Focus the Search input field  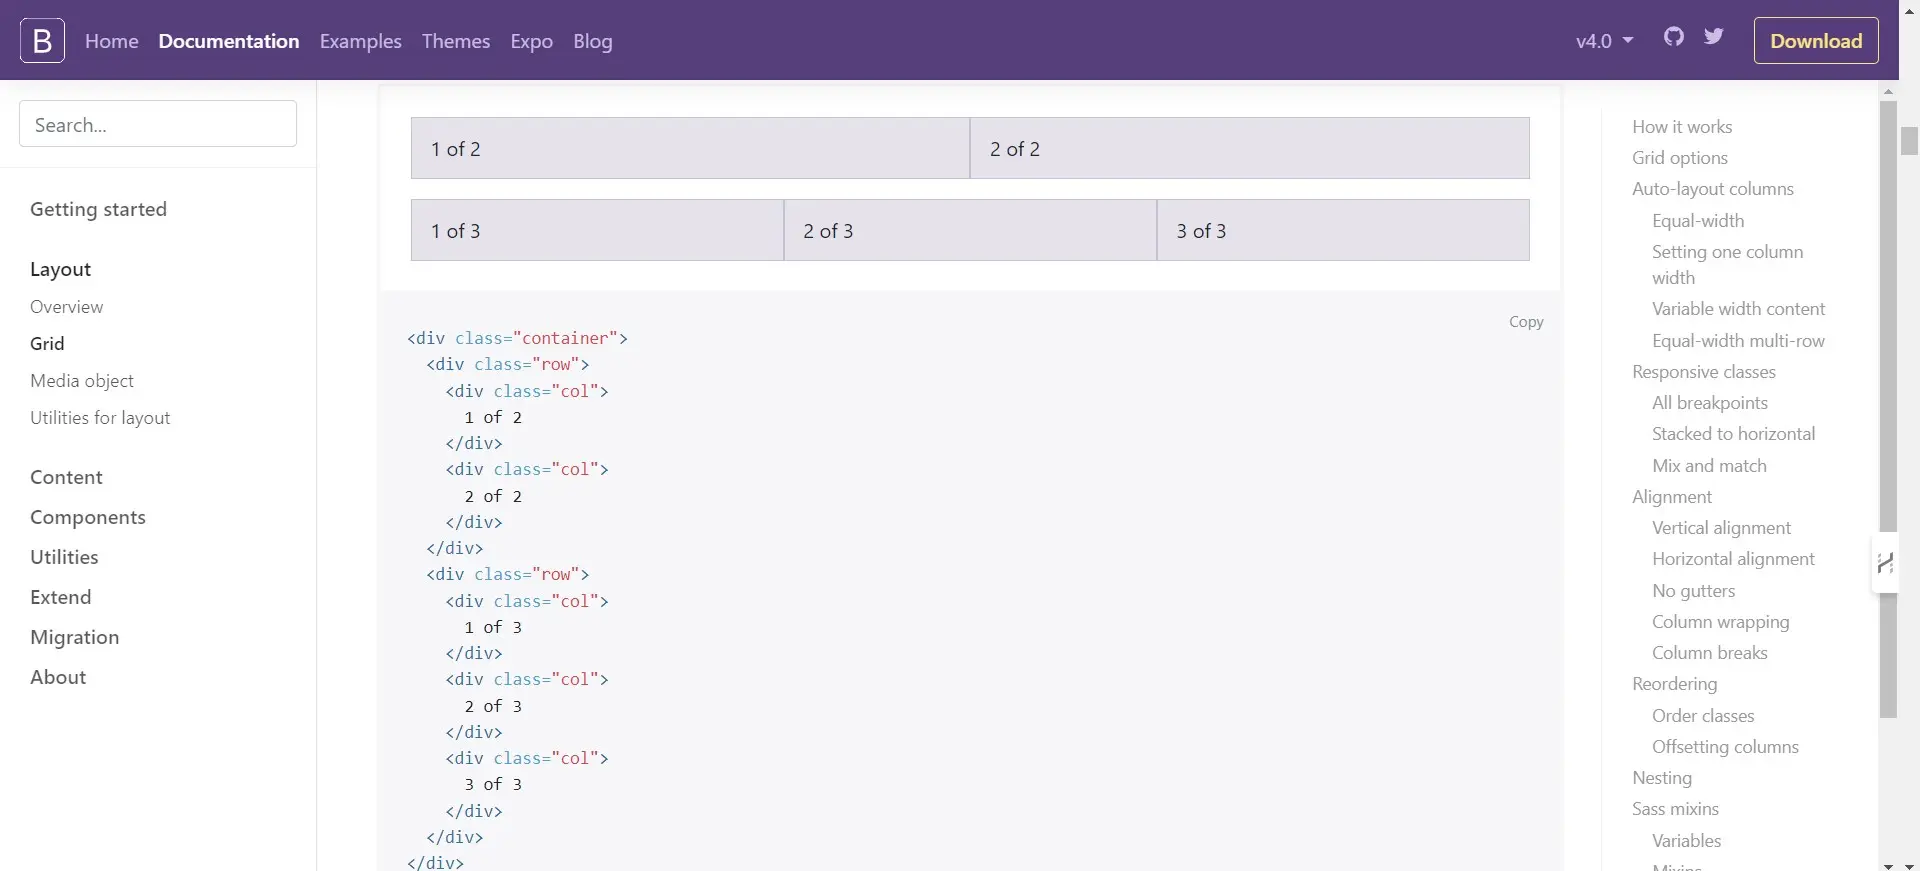pos(158,124)
